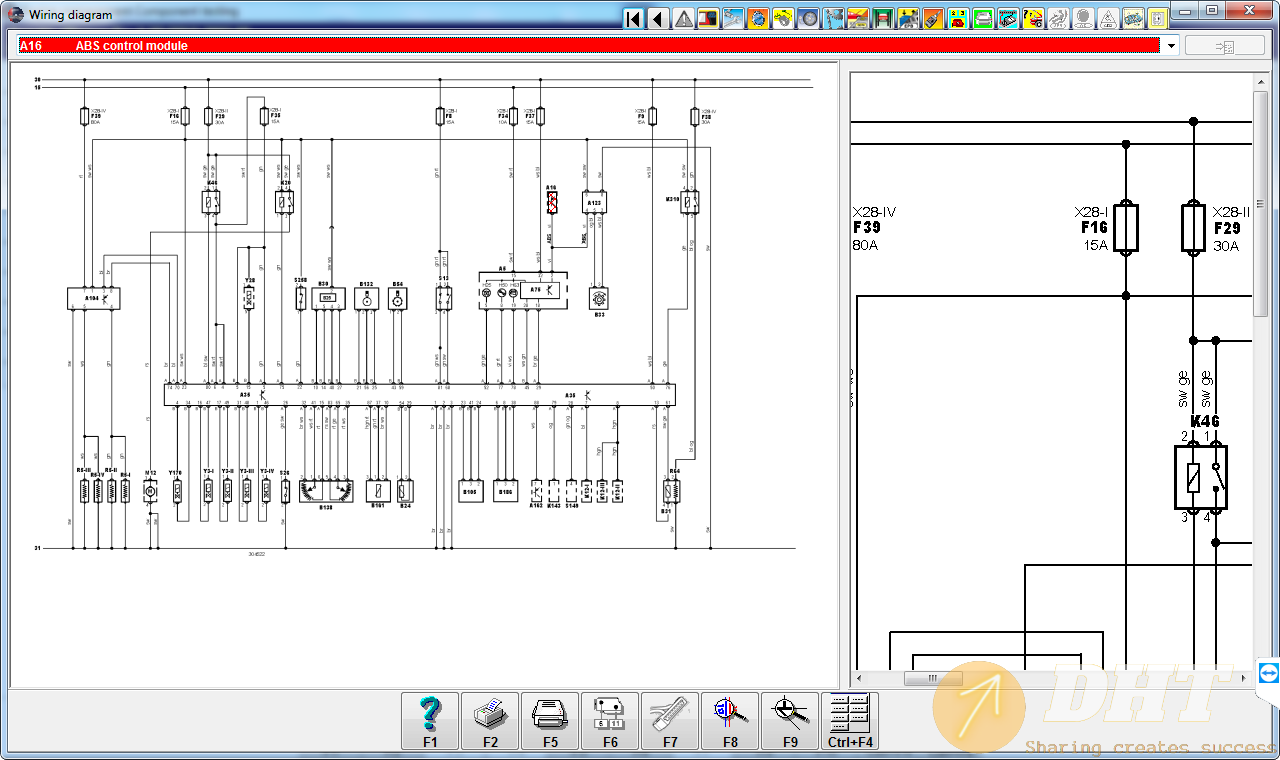Screen dimensions: 1280x760
Task: Click the greyed-out button beside the component dropdown
Action: click(1224, 46)
